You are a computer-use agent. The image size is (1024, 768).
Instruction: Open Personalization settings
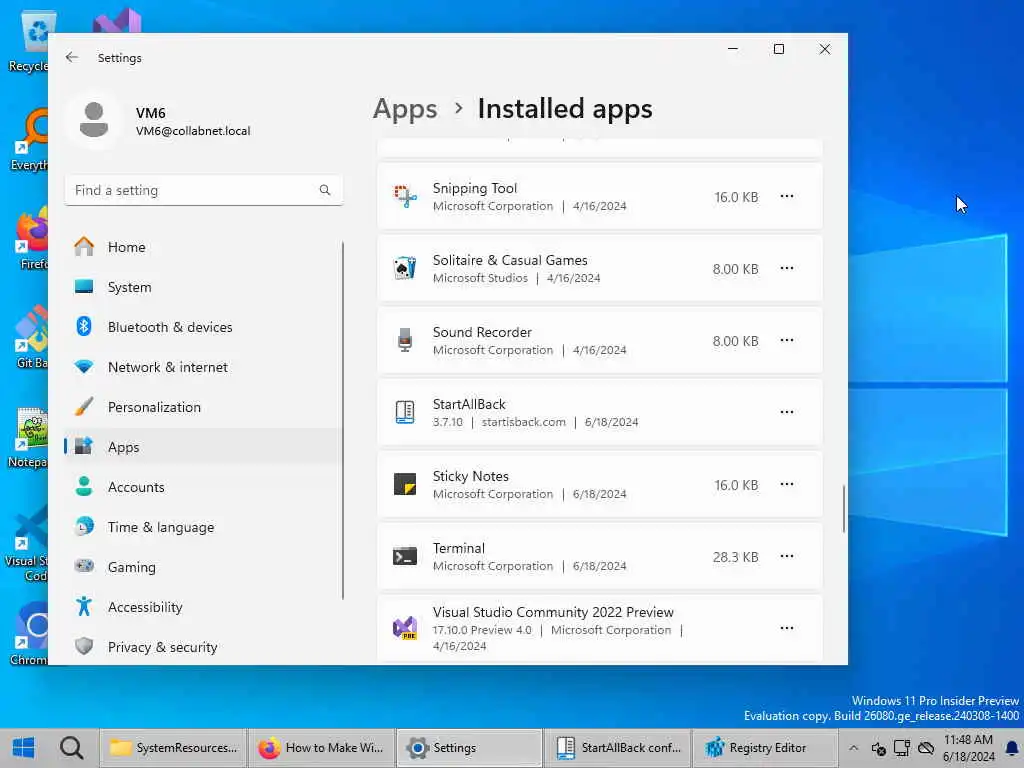coord(202,407)
